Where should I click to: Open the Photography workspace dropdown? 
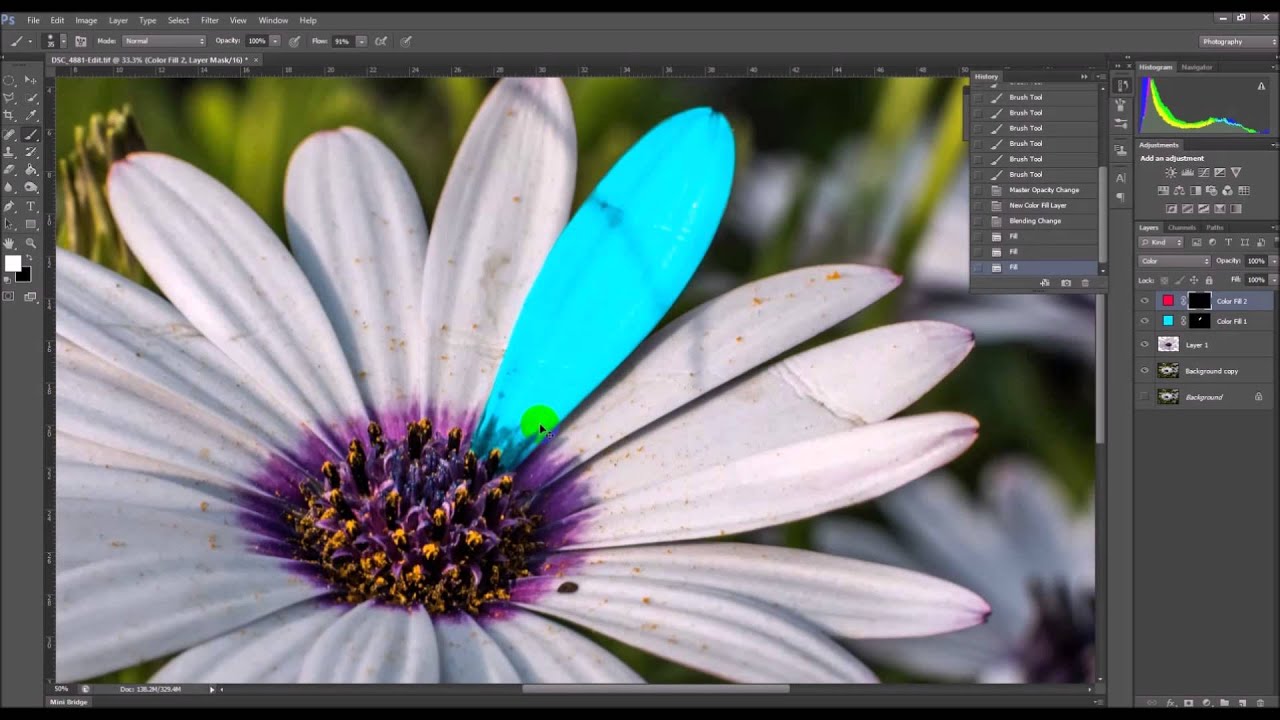click(1237, 41)
